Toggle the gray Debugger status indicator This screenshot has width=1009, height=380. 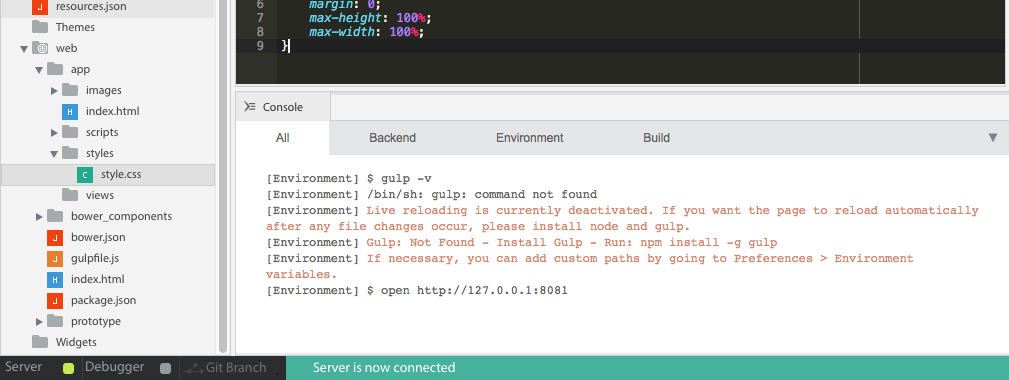165,368
